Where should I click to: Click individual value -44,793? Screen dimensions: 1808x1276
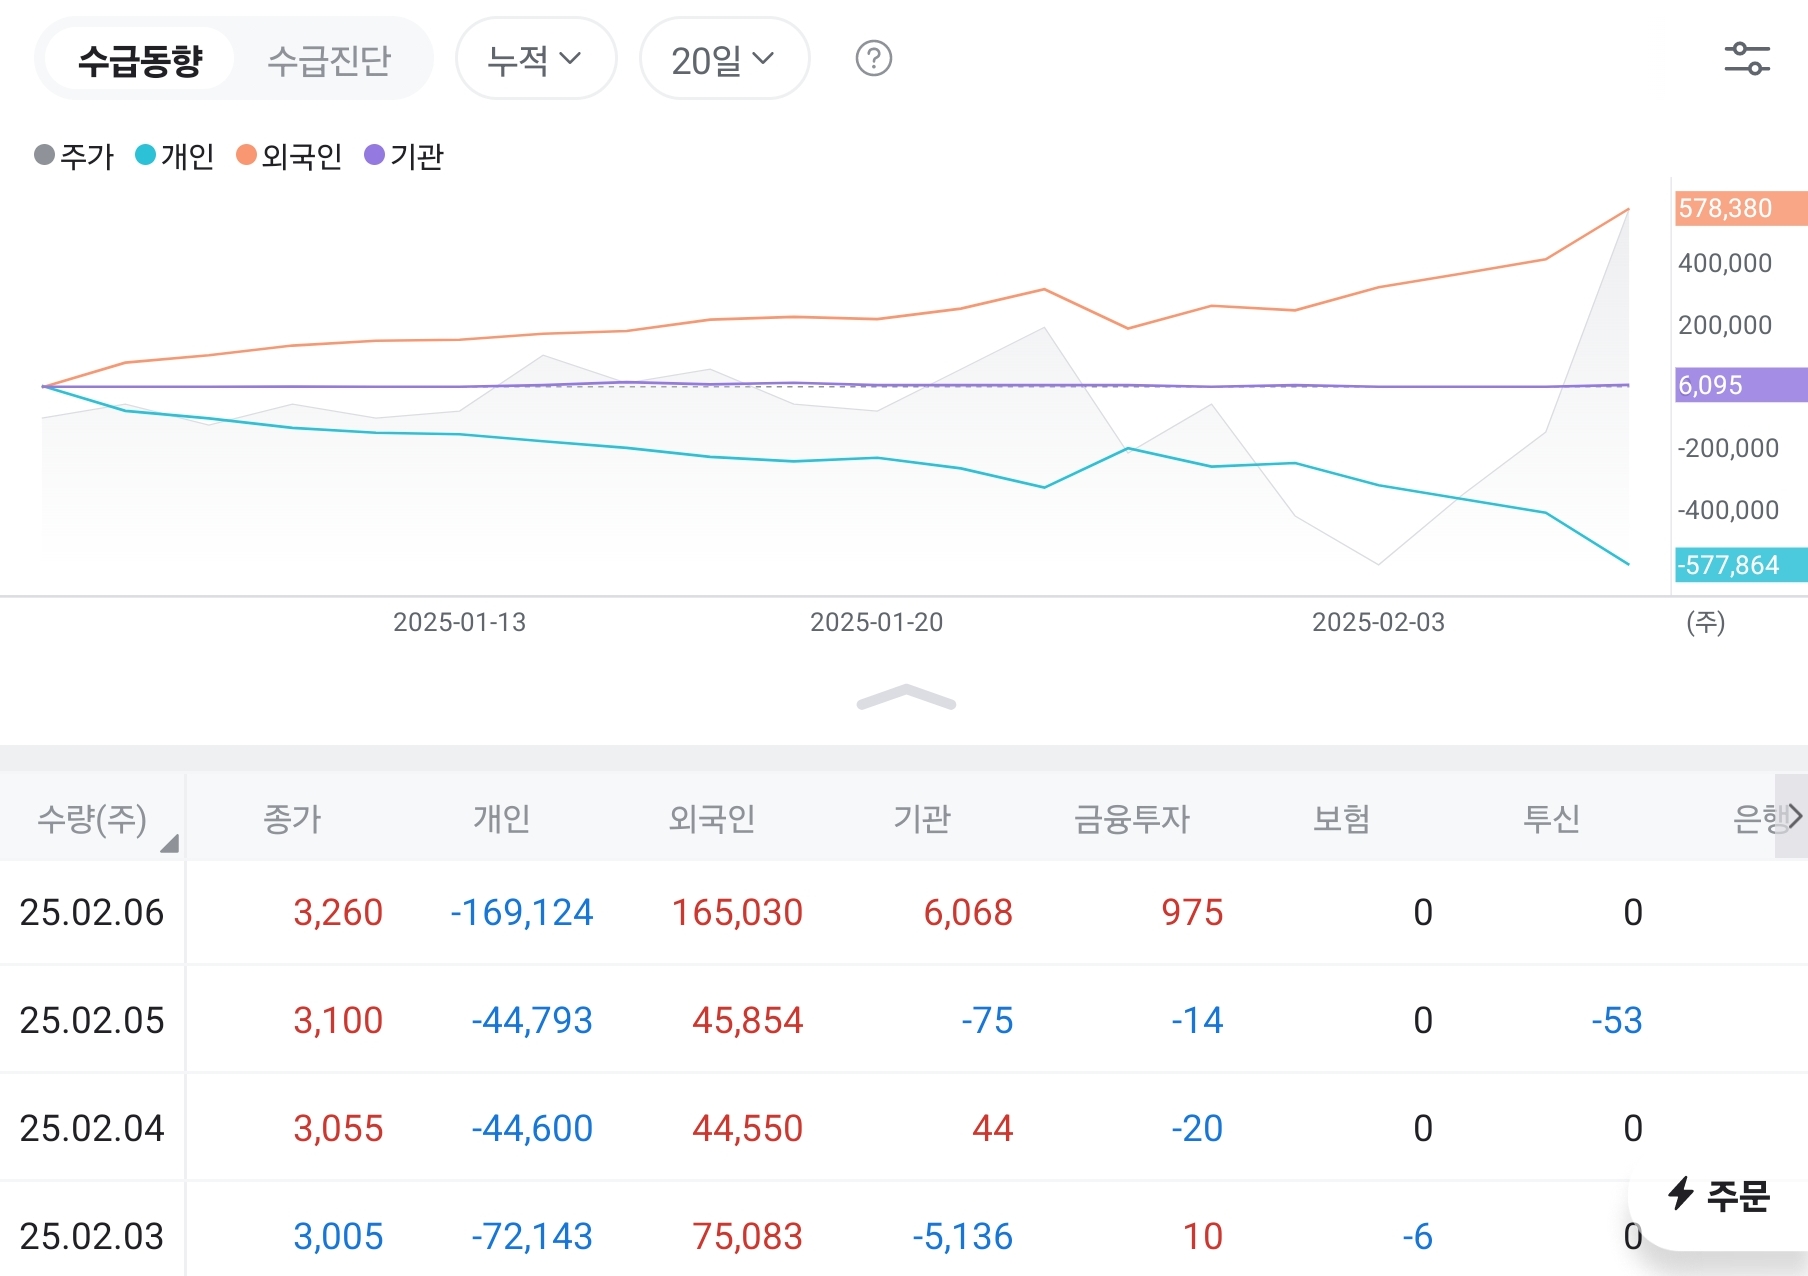[532, 1020]
